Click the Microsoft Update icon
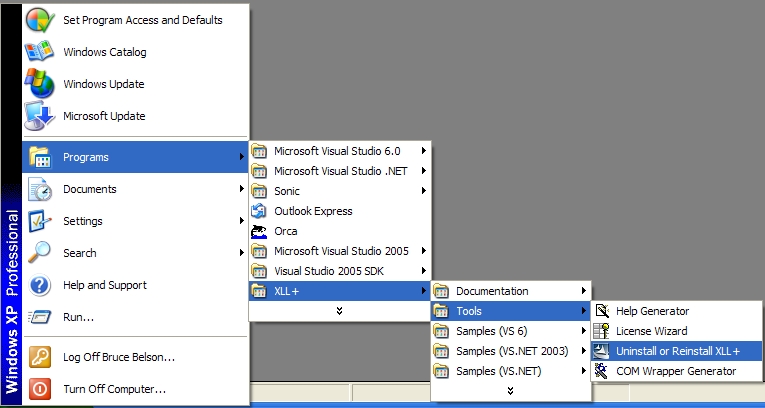The height and width of the screenshot is (408, 765). (x=40, y=116)
